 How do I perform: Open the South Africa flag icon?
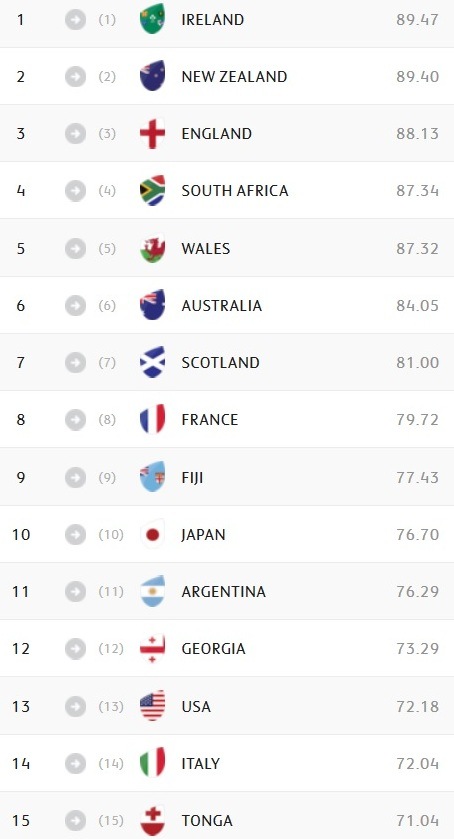[153, 190]
